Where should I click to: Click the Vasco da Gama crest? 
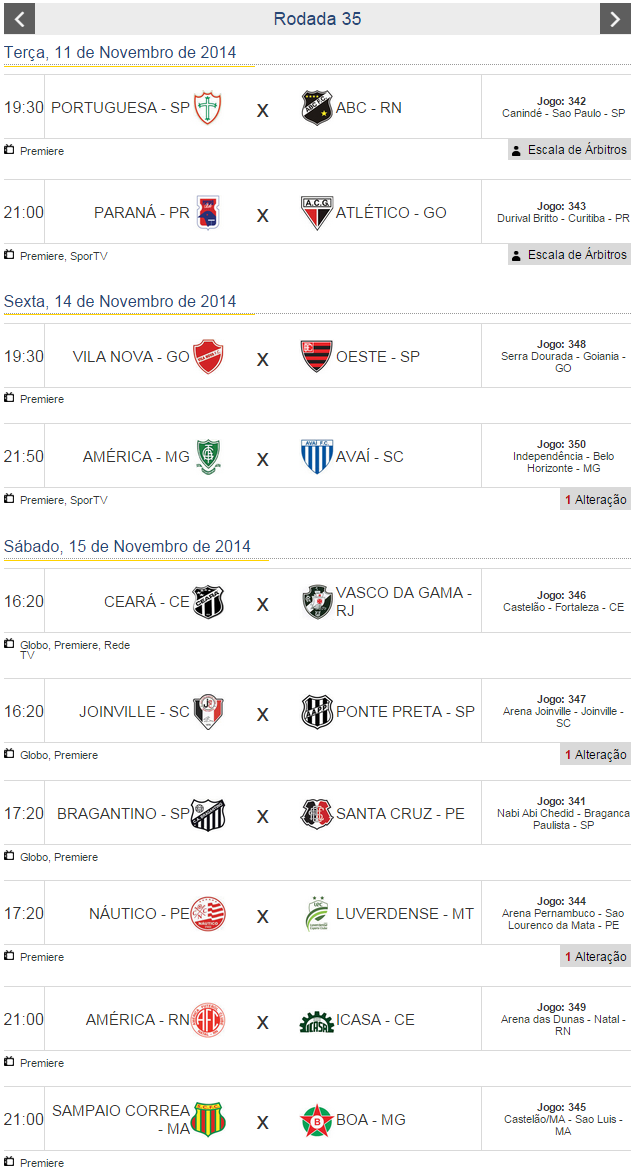317,601
